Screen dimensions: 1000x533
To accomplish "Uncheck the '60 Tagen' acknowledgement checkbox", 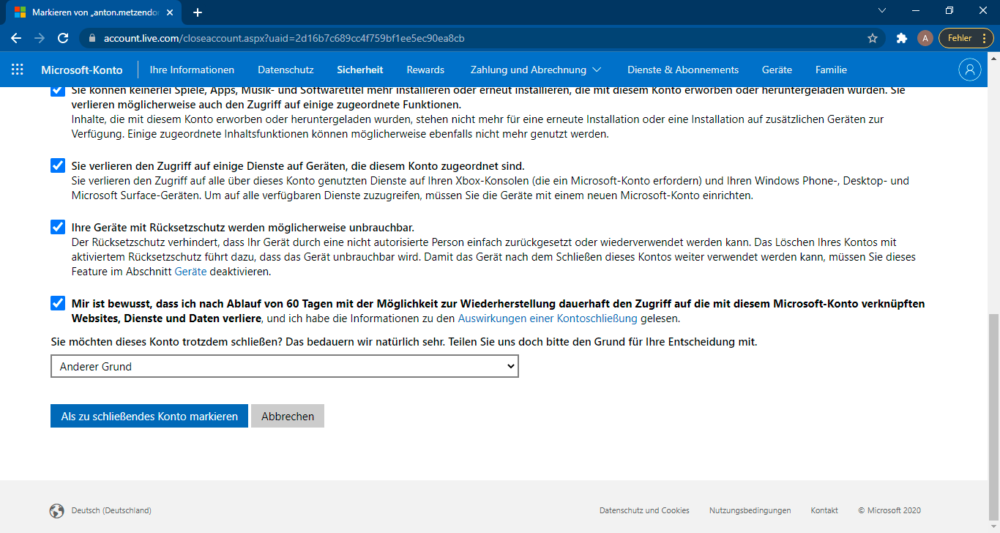I will [57, 303].
